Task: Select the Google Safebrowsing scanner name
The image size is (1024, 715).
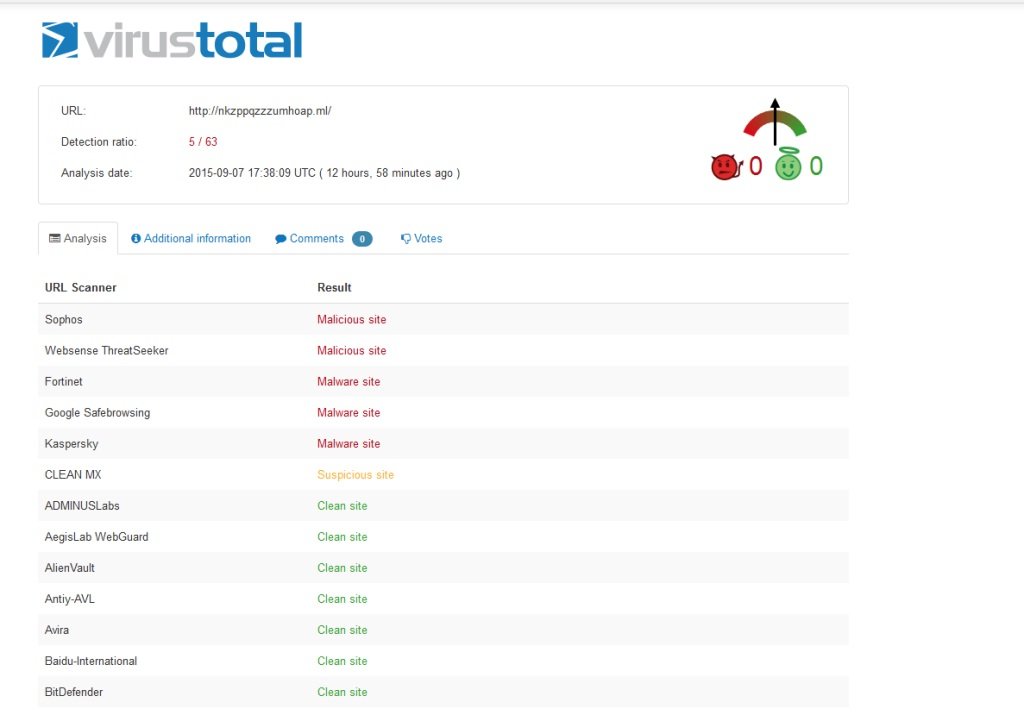Action: pos(97,413)
